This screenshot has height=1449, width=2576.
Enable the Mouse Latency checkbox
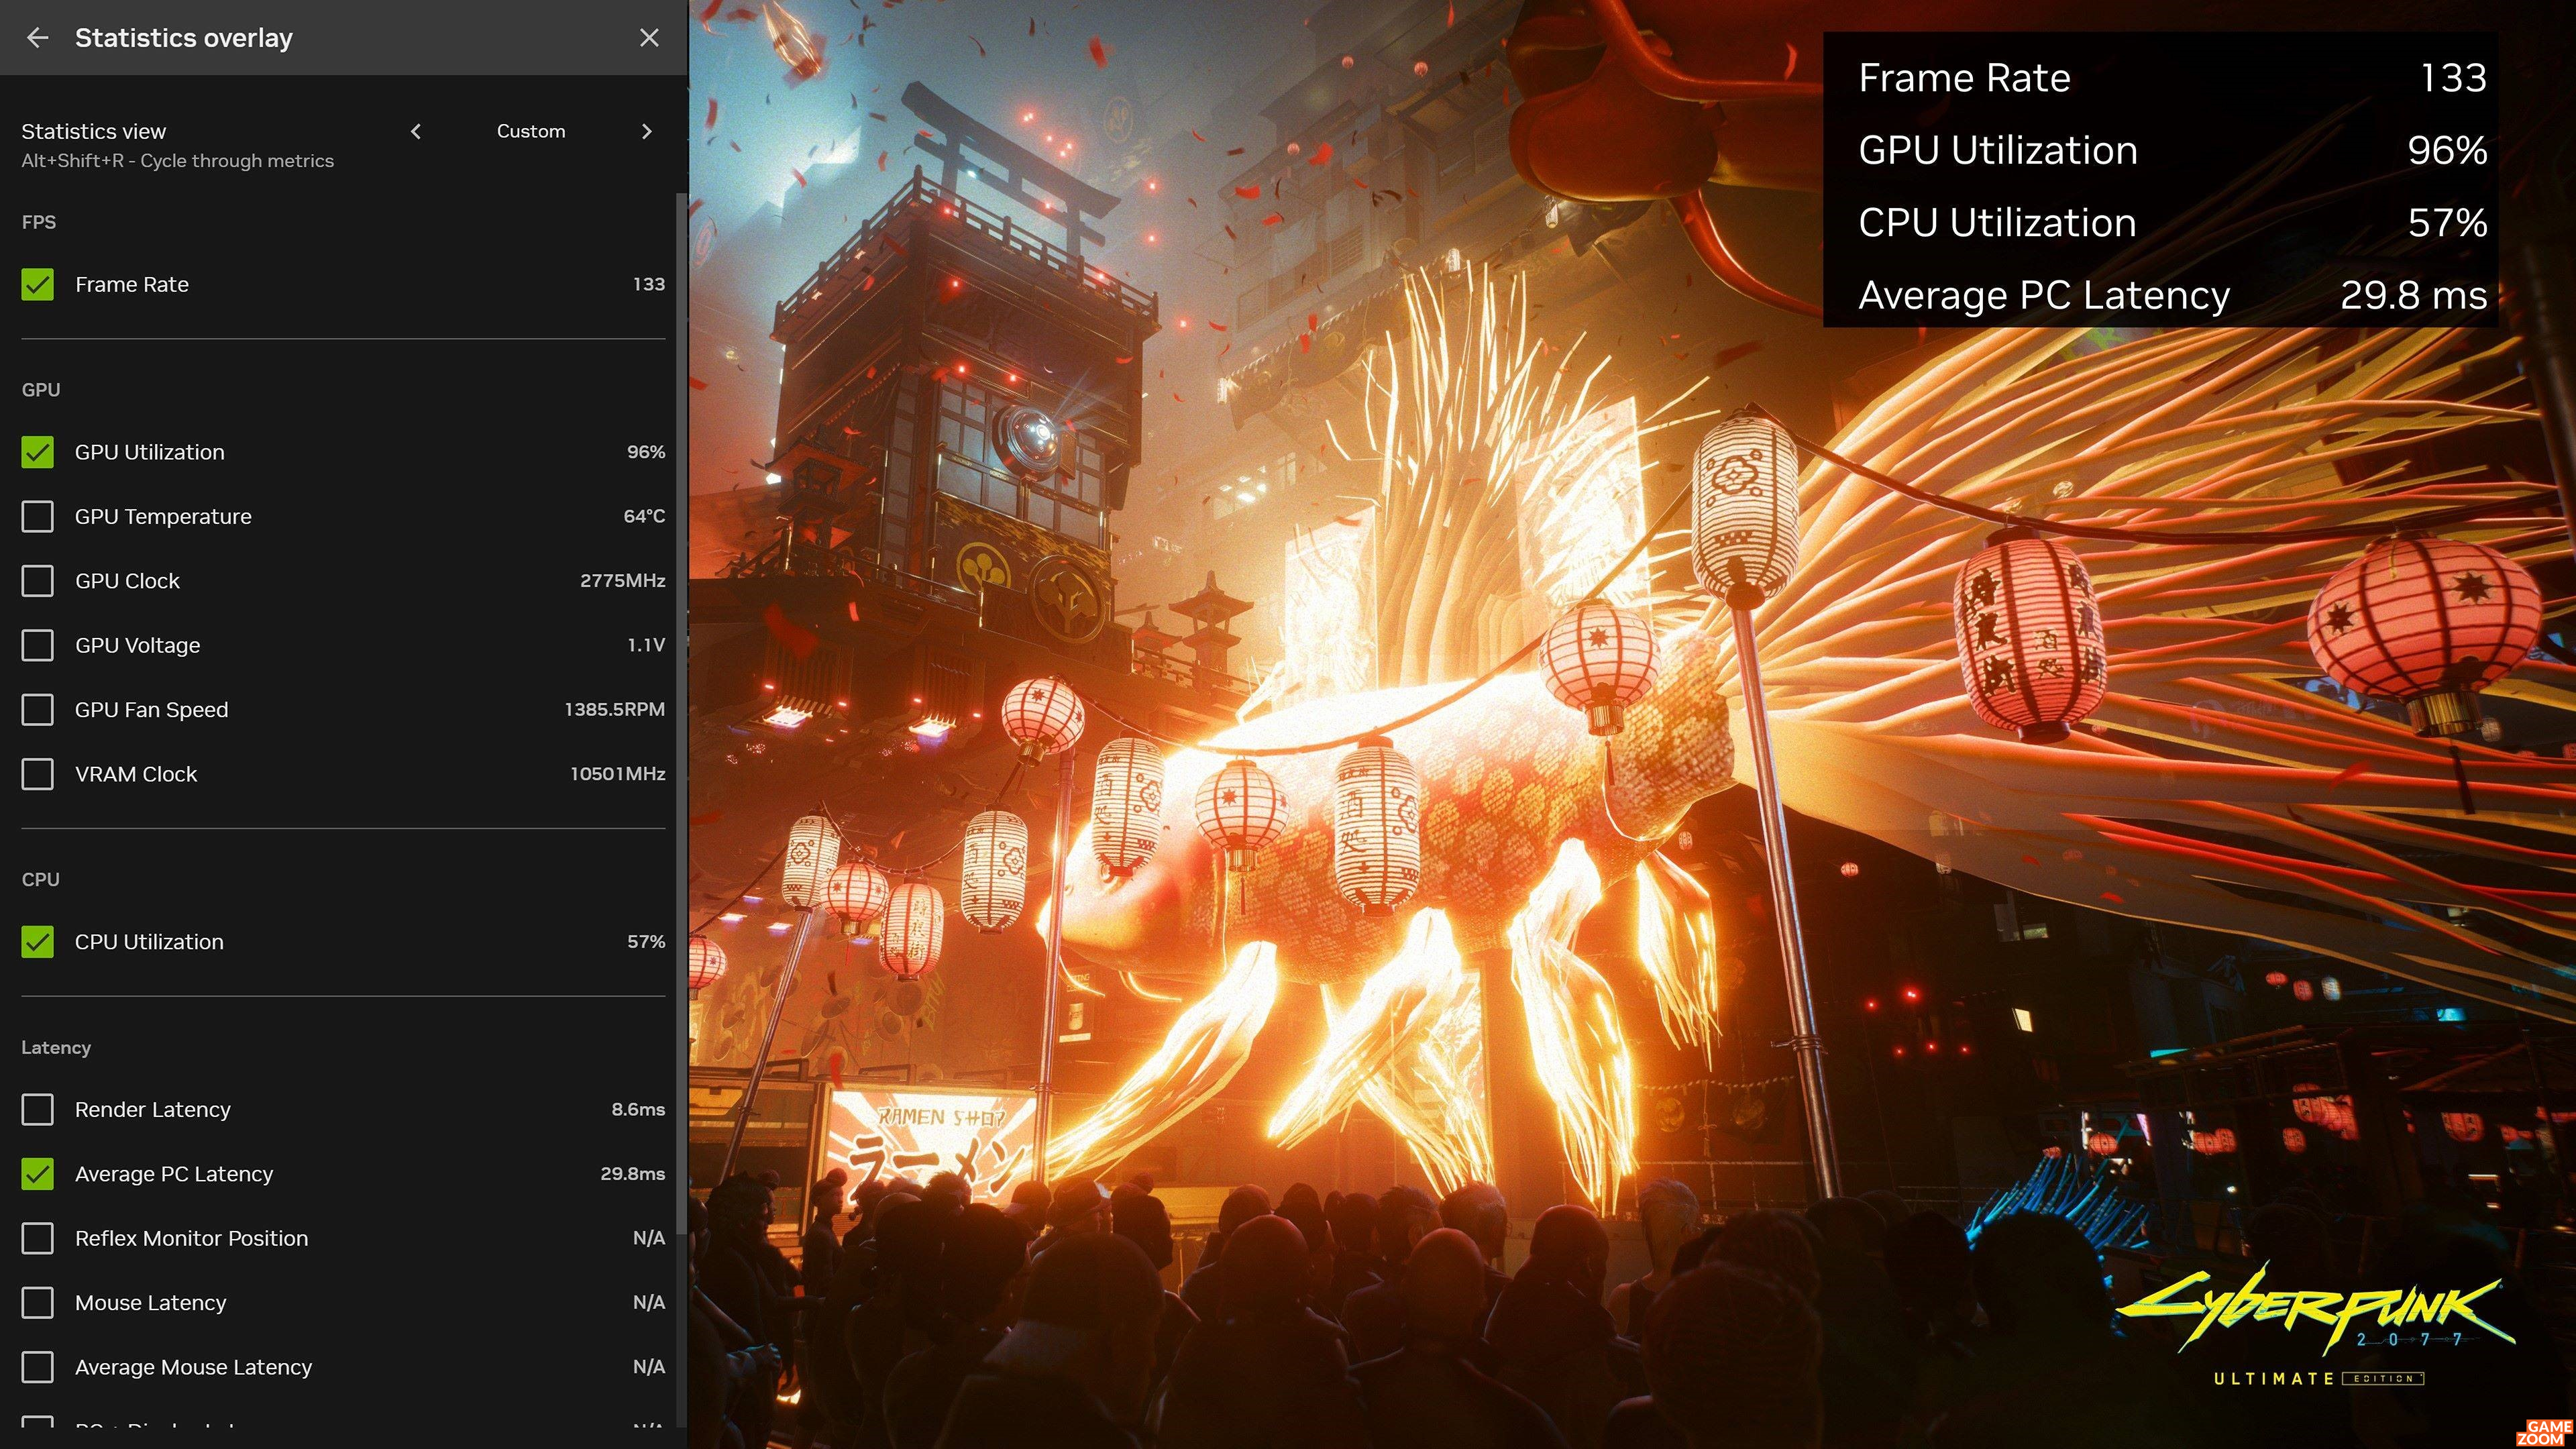[38, 1303]
